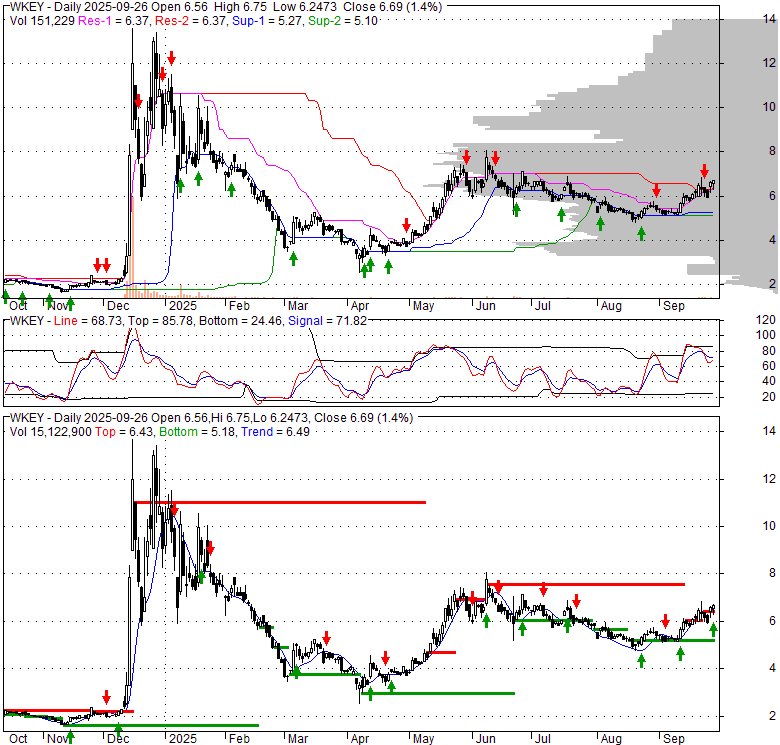Viewport: 780px width, 745px height.
Task: Click the 'May' month label under bottom chart
Action: (x=423, y=739)
